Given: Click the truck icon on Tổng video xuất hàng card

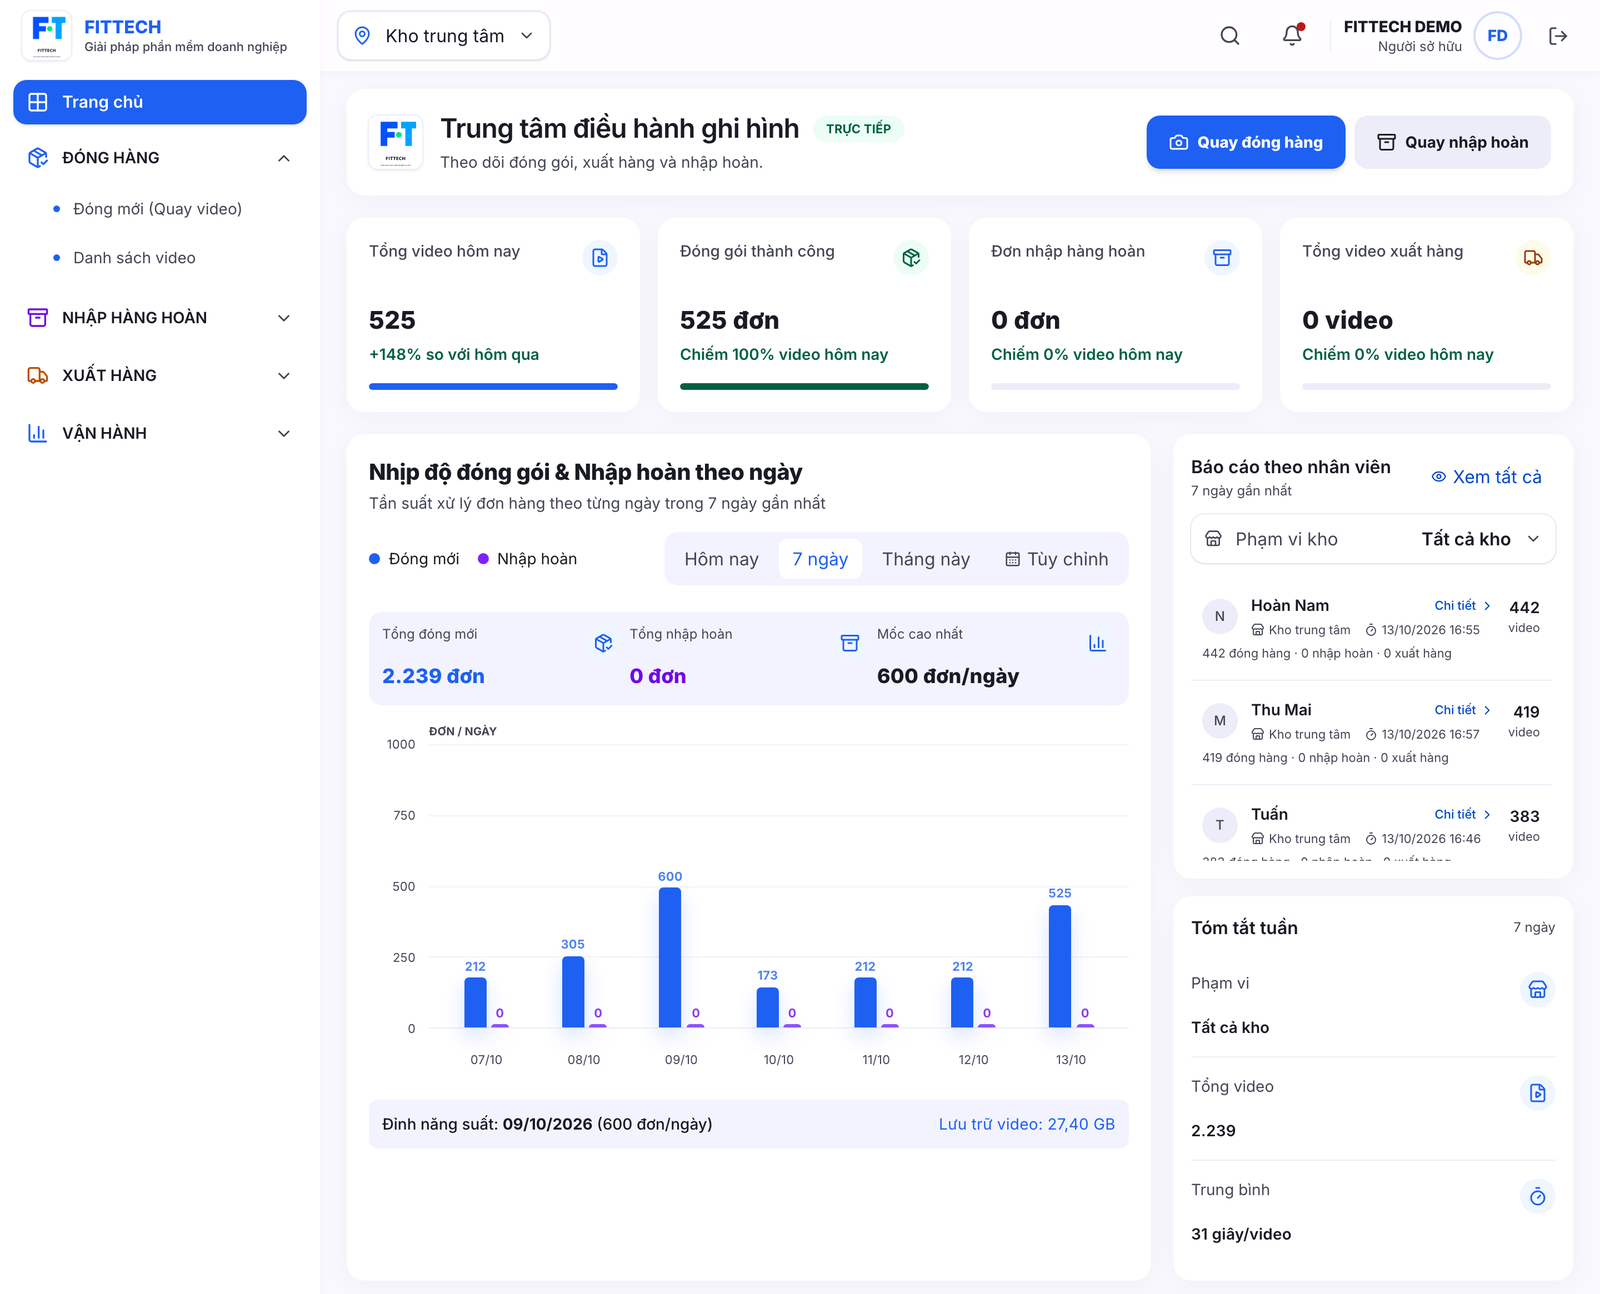Looking at the screenshot, I should (x=1533, y=258).
